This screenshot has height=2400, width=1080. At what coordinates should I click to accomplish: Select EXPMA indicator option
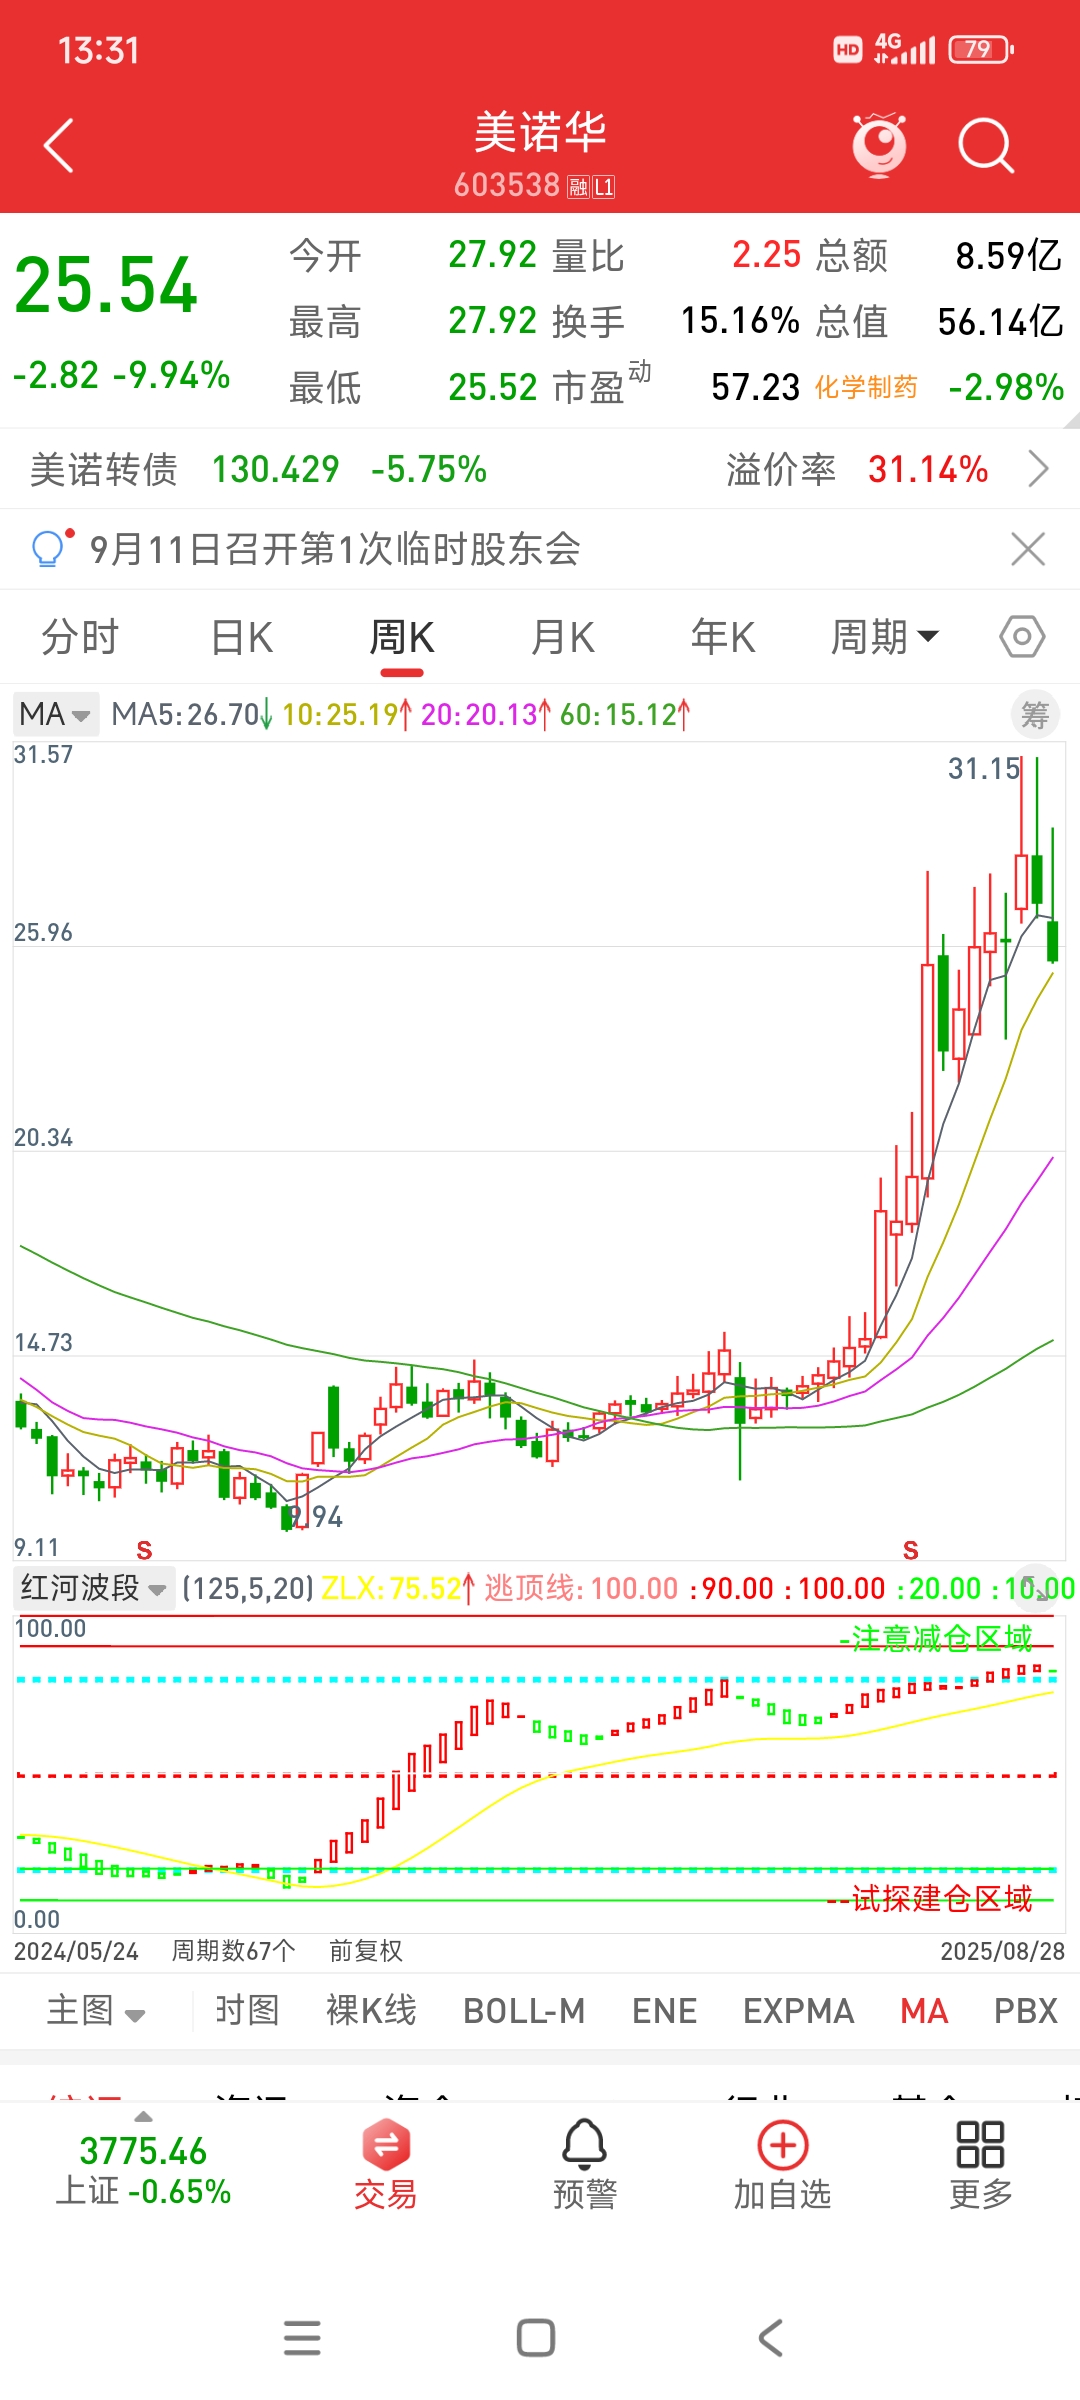pos(798,2010)
